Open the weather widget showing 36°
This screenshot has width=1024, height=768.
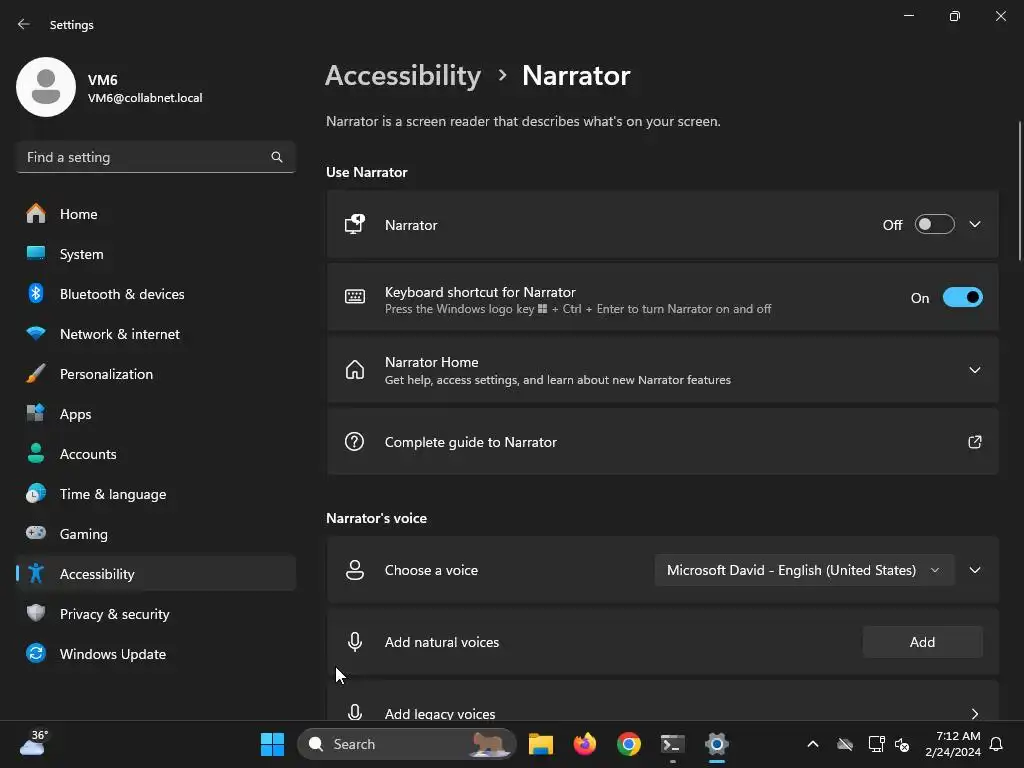click(x=34, y=744)
